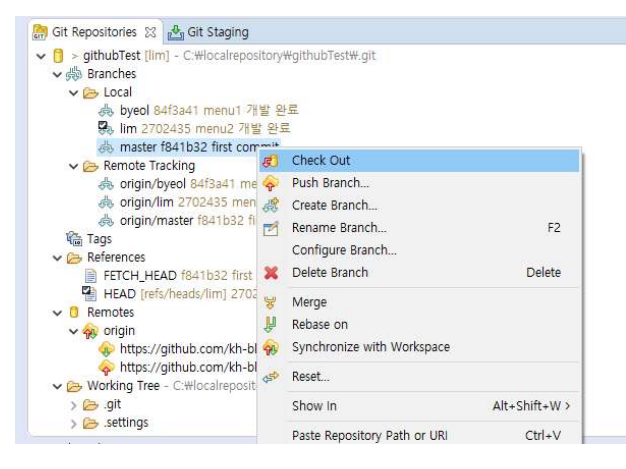Select the FETCH_HEAD reference row
The height and width of the screenshot is (469, 626).
(x=169, y=276)
